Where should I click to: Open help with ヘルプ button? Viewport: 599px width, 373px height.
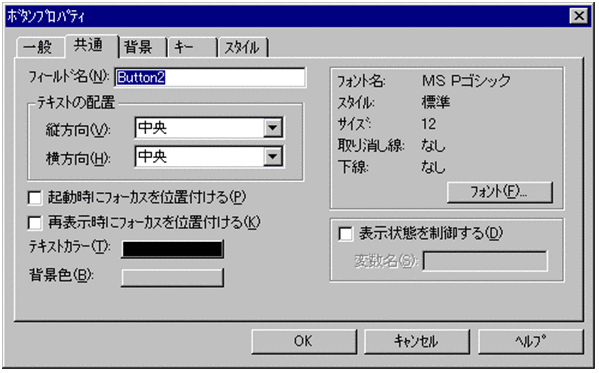531,341
